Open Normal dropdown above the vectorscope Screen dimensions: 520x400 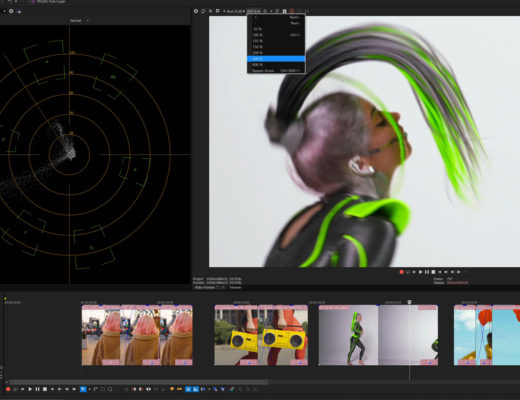tap(79, 20)
